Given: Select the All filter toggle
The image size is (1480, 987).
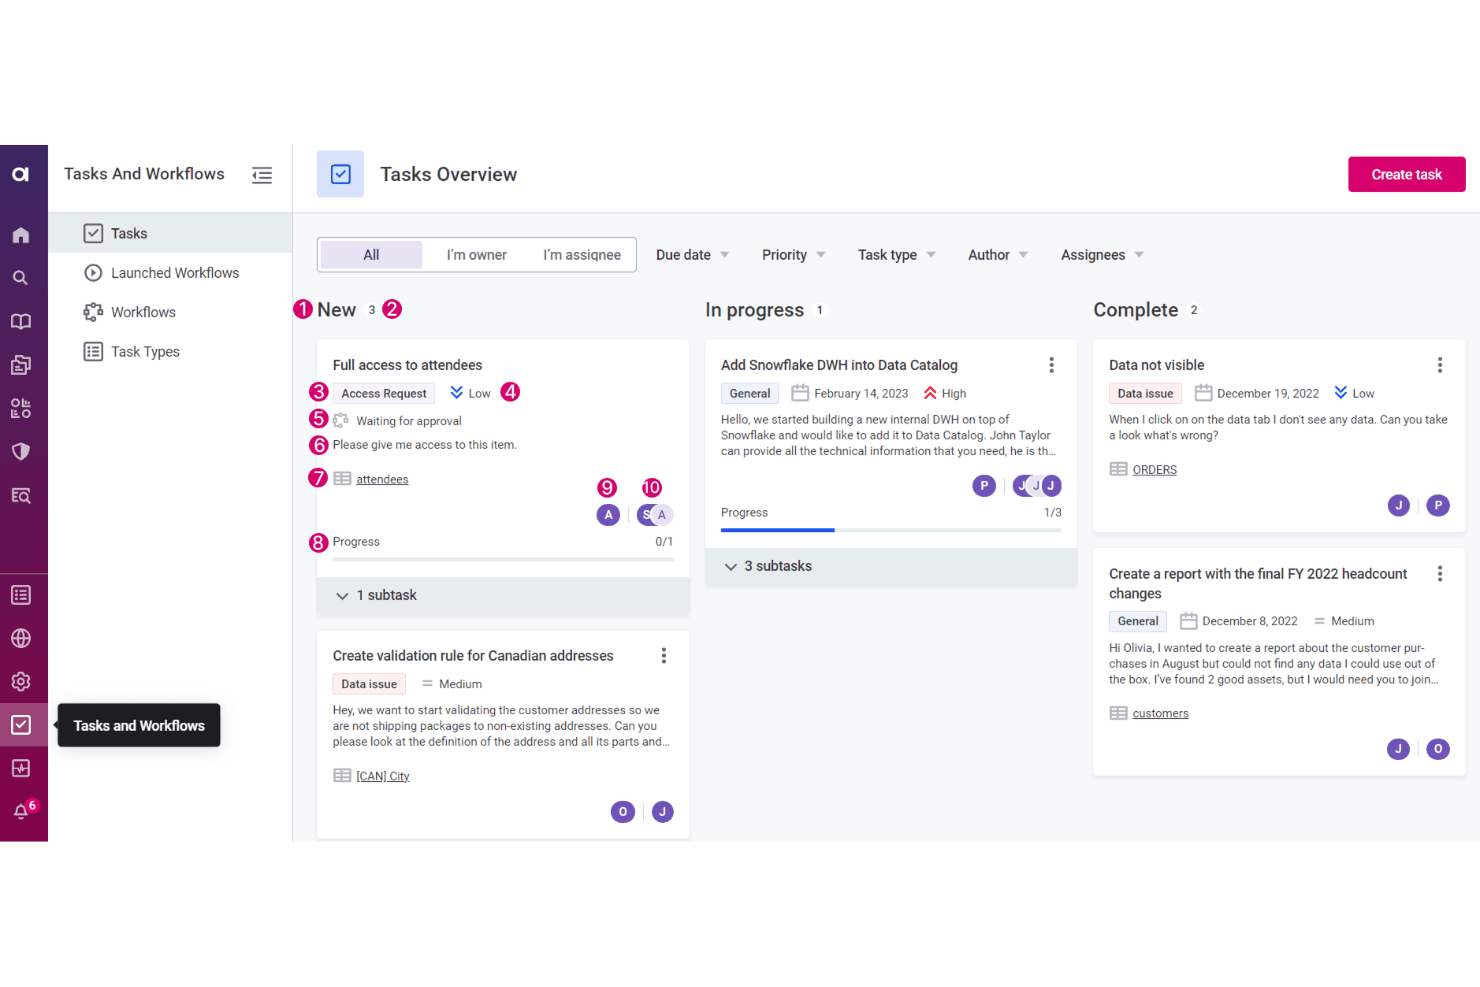Looking at the screenshot, I should (371, 255).
